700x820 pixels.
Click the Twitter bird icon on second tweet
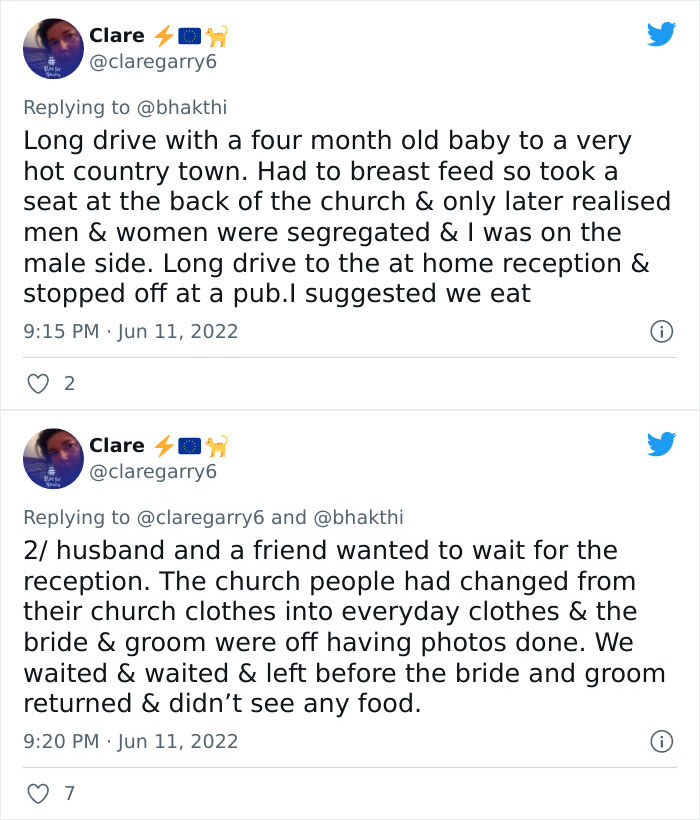661,444
